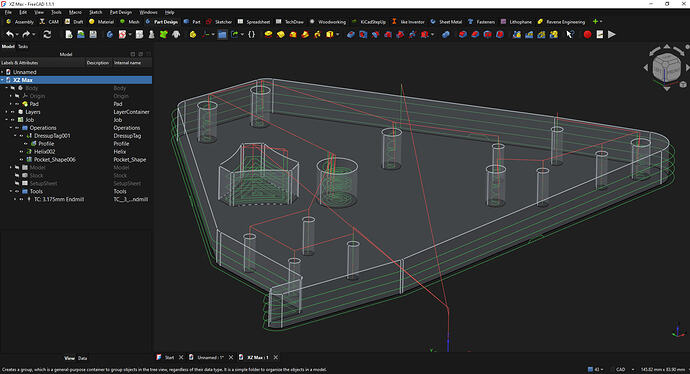
Task: Click the Refresh/recompute icon
Action: (x=47, y=34)
